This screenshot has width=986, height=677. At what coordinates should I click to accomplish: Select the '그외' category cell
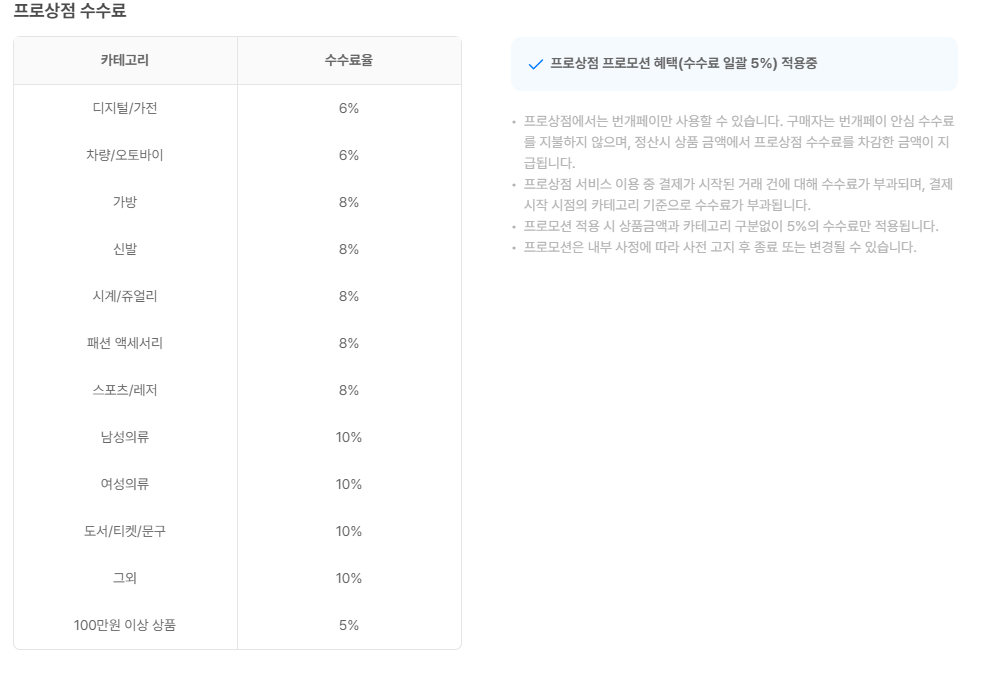125,578
